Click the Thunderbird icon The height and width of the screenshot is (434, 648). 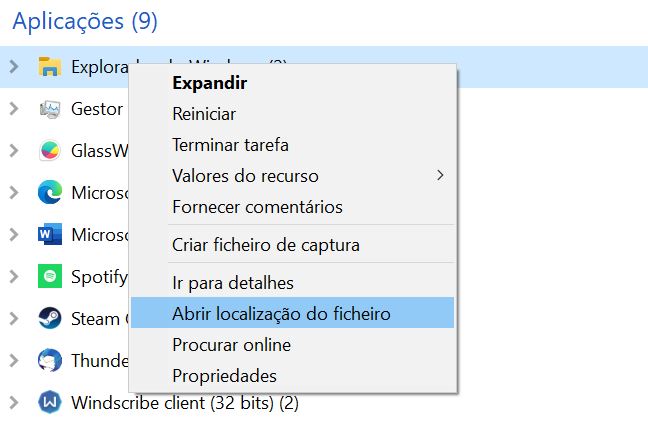(x=50, y=360)
